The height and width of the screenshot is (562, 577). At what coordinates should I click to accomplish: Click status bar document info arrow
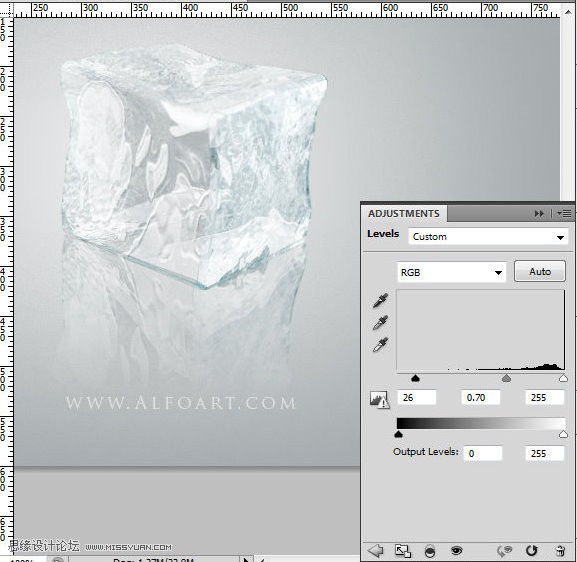[x=246, y=559]
